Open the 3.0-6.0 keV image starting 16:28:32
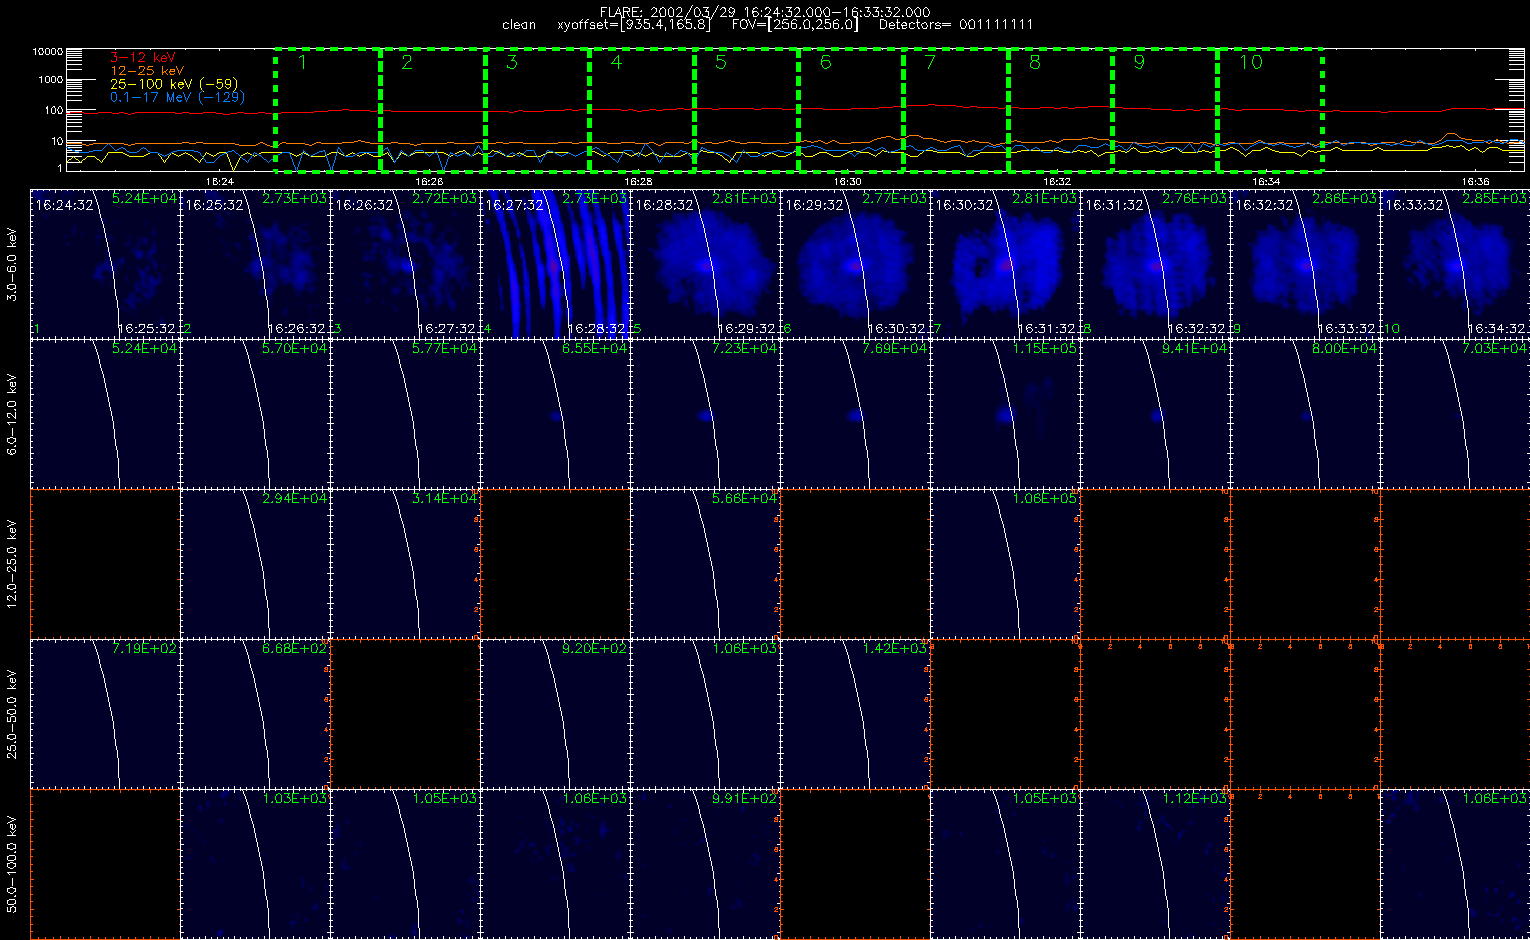The image size is (1530, 940). 705,263
